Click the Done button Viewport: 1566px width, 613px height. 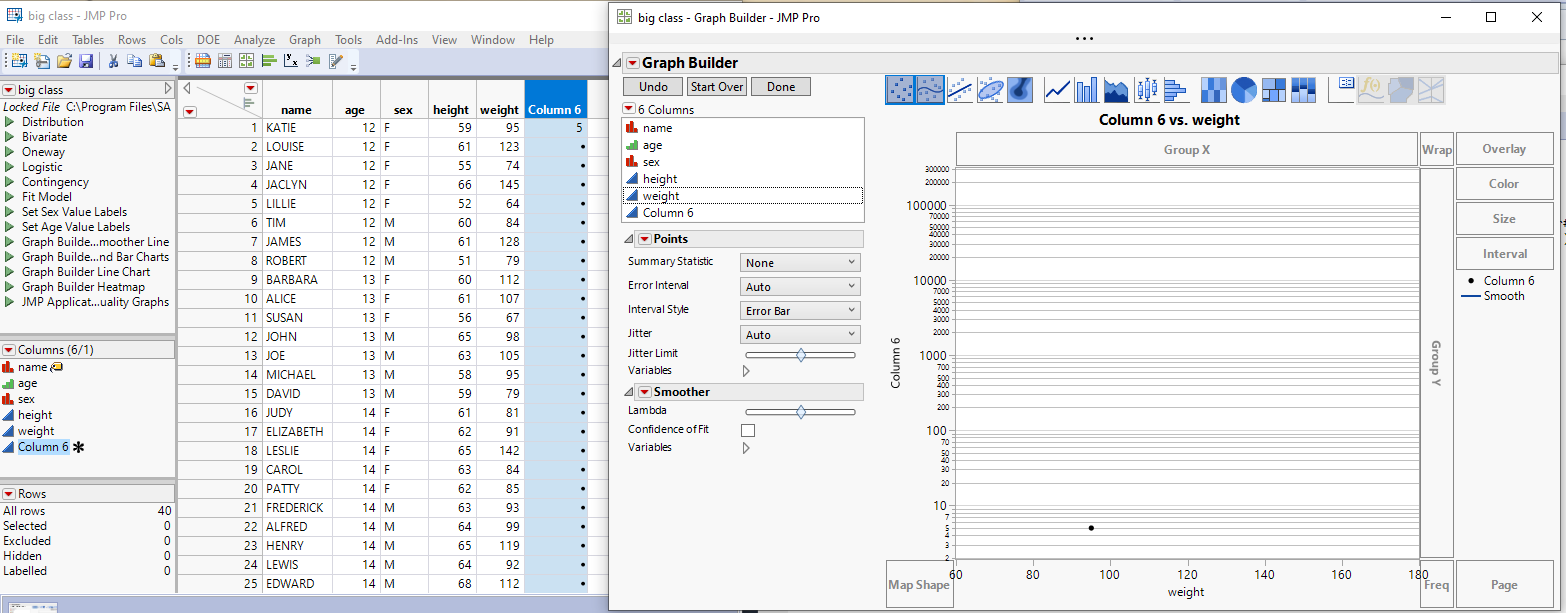point(780,86)
